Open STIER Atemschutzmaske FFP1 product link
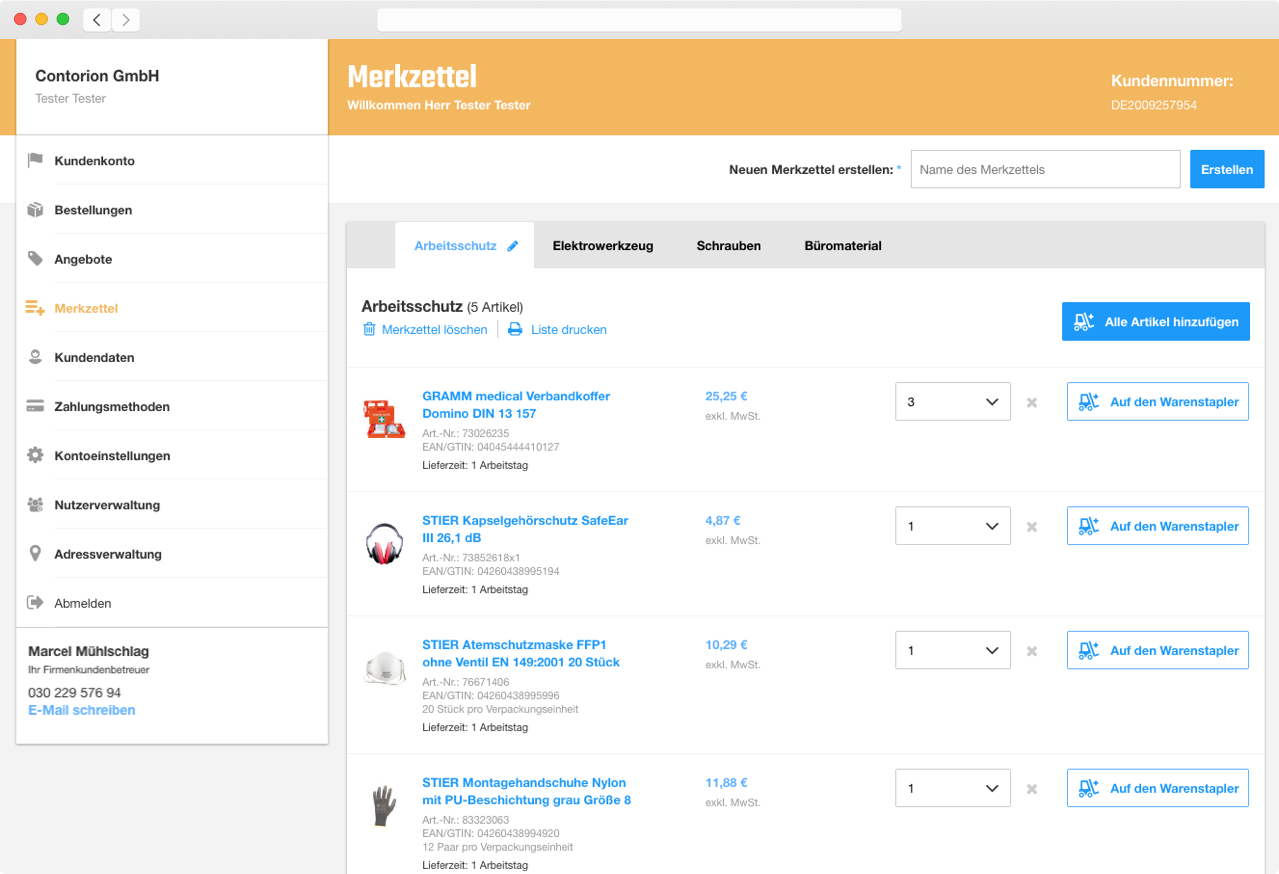1279x874 pixels. coord(521,653)
